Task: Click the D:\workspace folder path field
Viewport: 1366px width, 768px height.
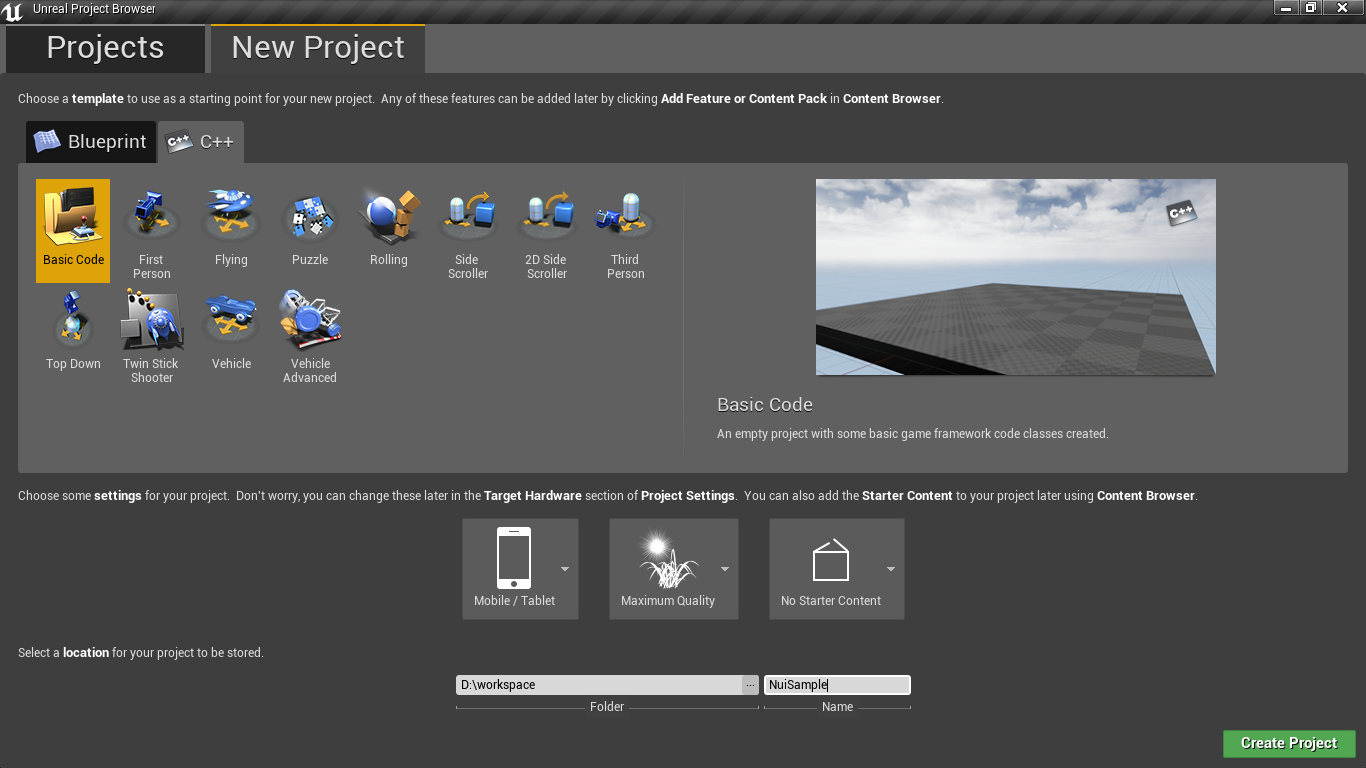Action: [x=599, y=685]
